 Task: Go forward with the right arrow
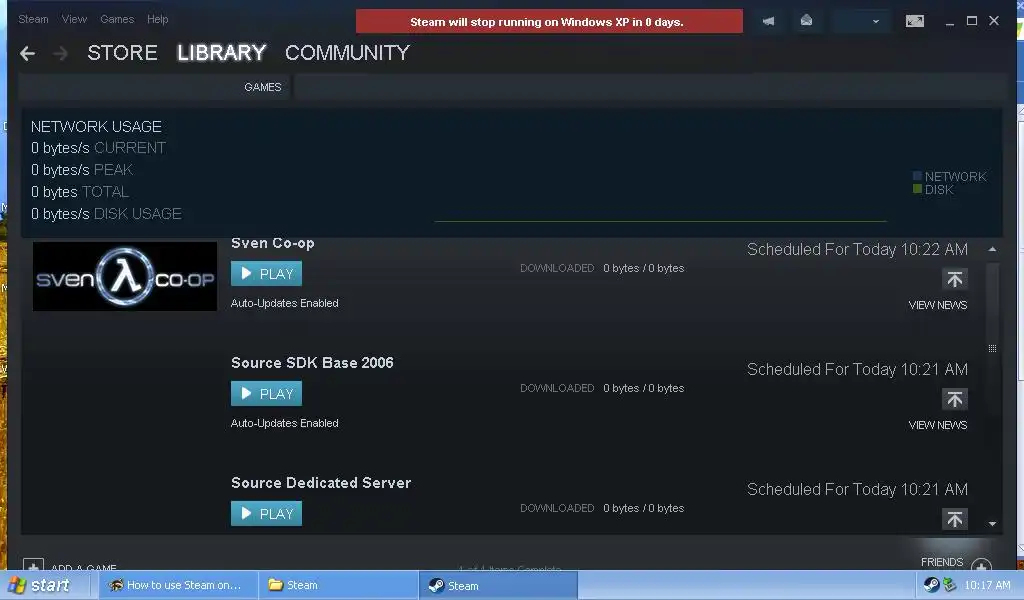tap(60, 54)
